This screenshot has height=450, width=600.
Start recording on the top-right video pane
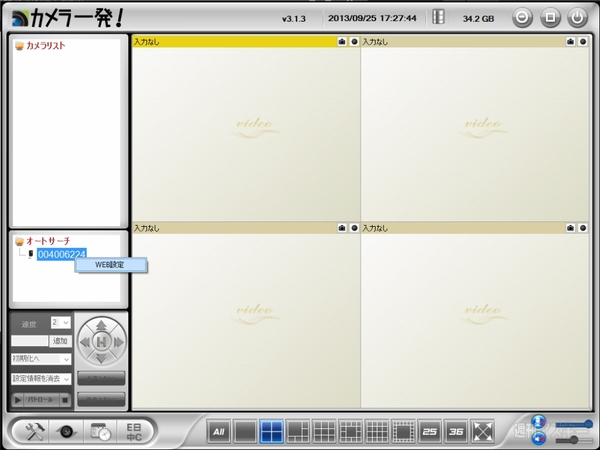tap(583, 41)
